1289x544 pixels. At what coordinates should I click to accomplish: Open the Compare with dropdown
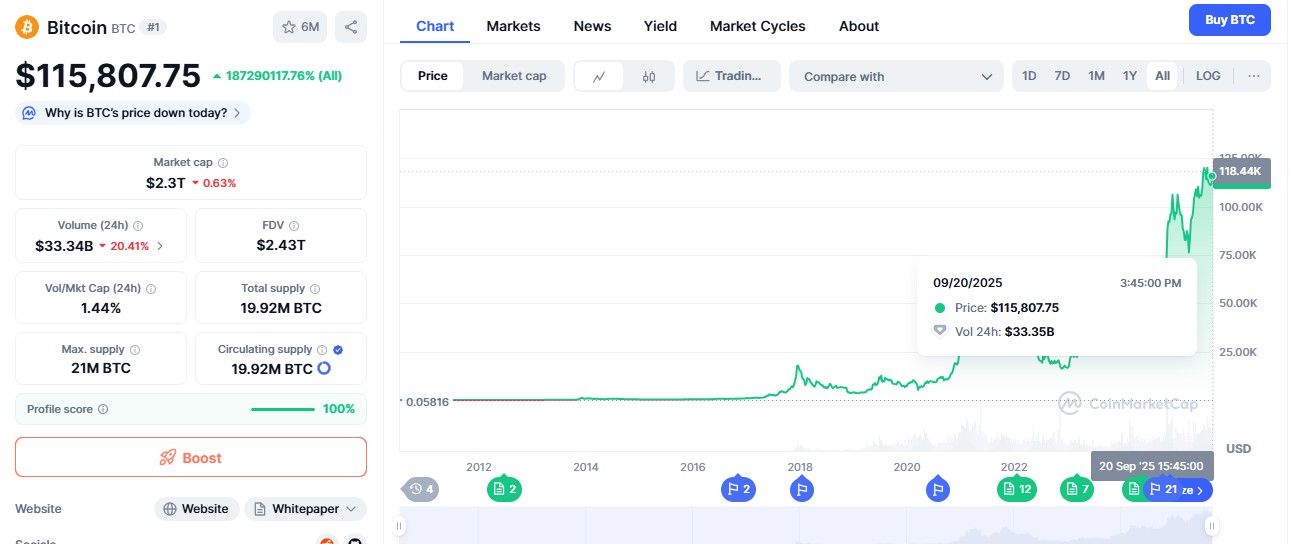pos(897,76)
